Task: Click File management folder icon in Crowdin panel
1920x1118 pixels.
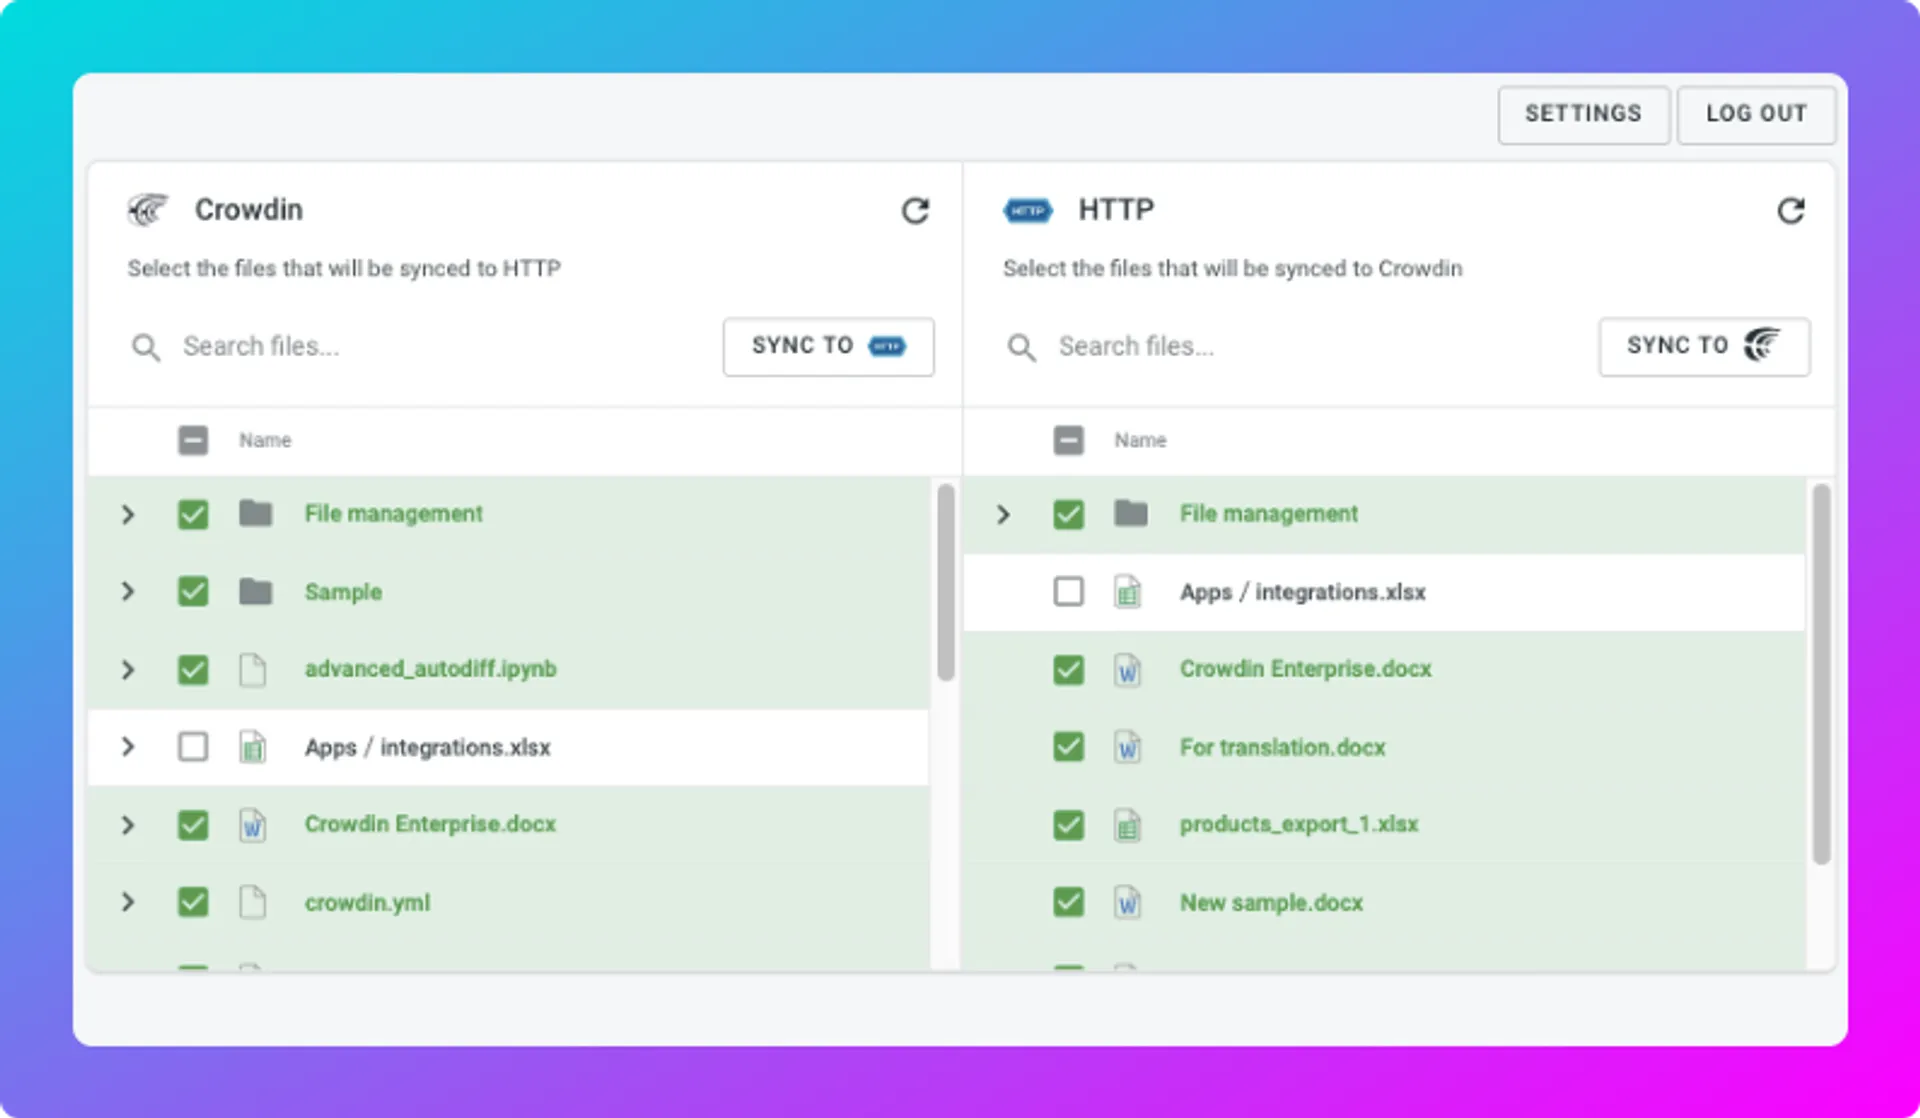Action: click(256, 514)
